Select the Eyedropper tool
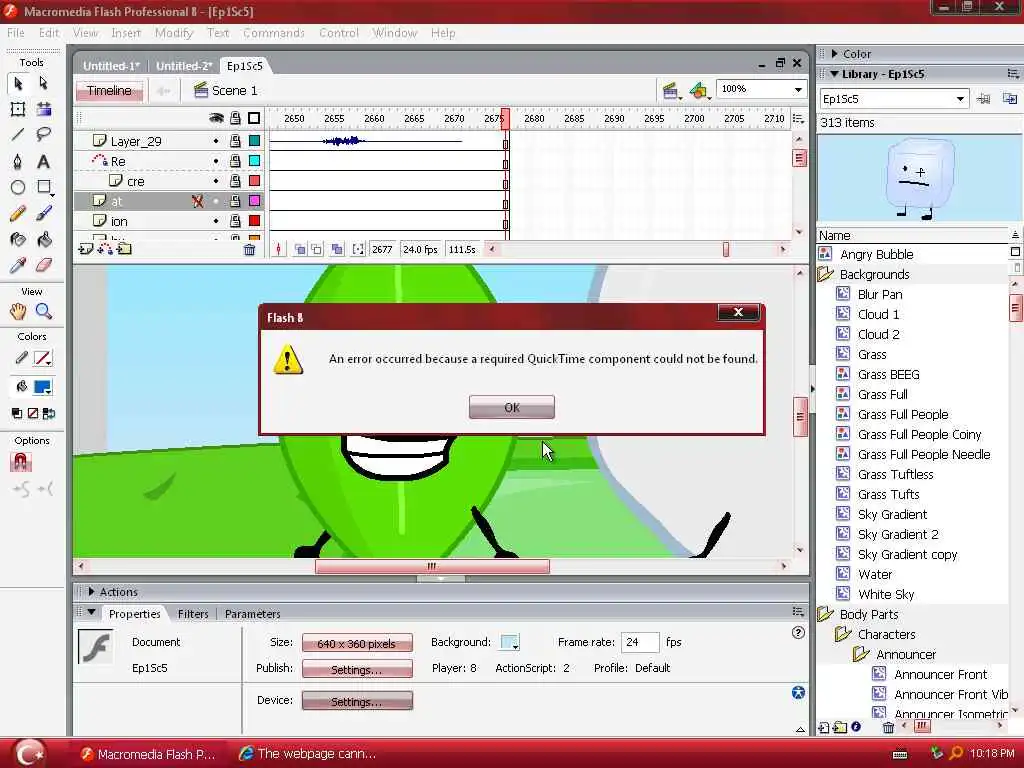Image resolution: width=1024 pixels, height=768 pixels. (18, 265)
